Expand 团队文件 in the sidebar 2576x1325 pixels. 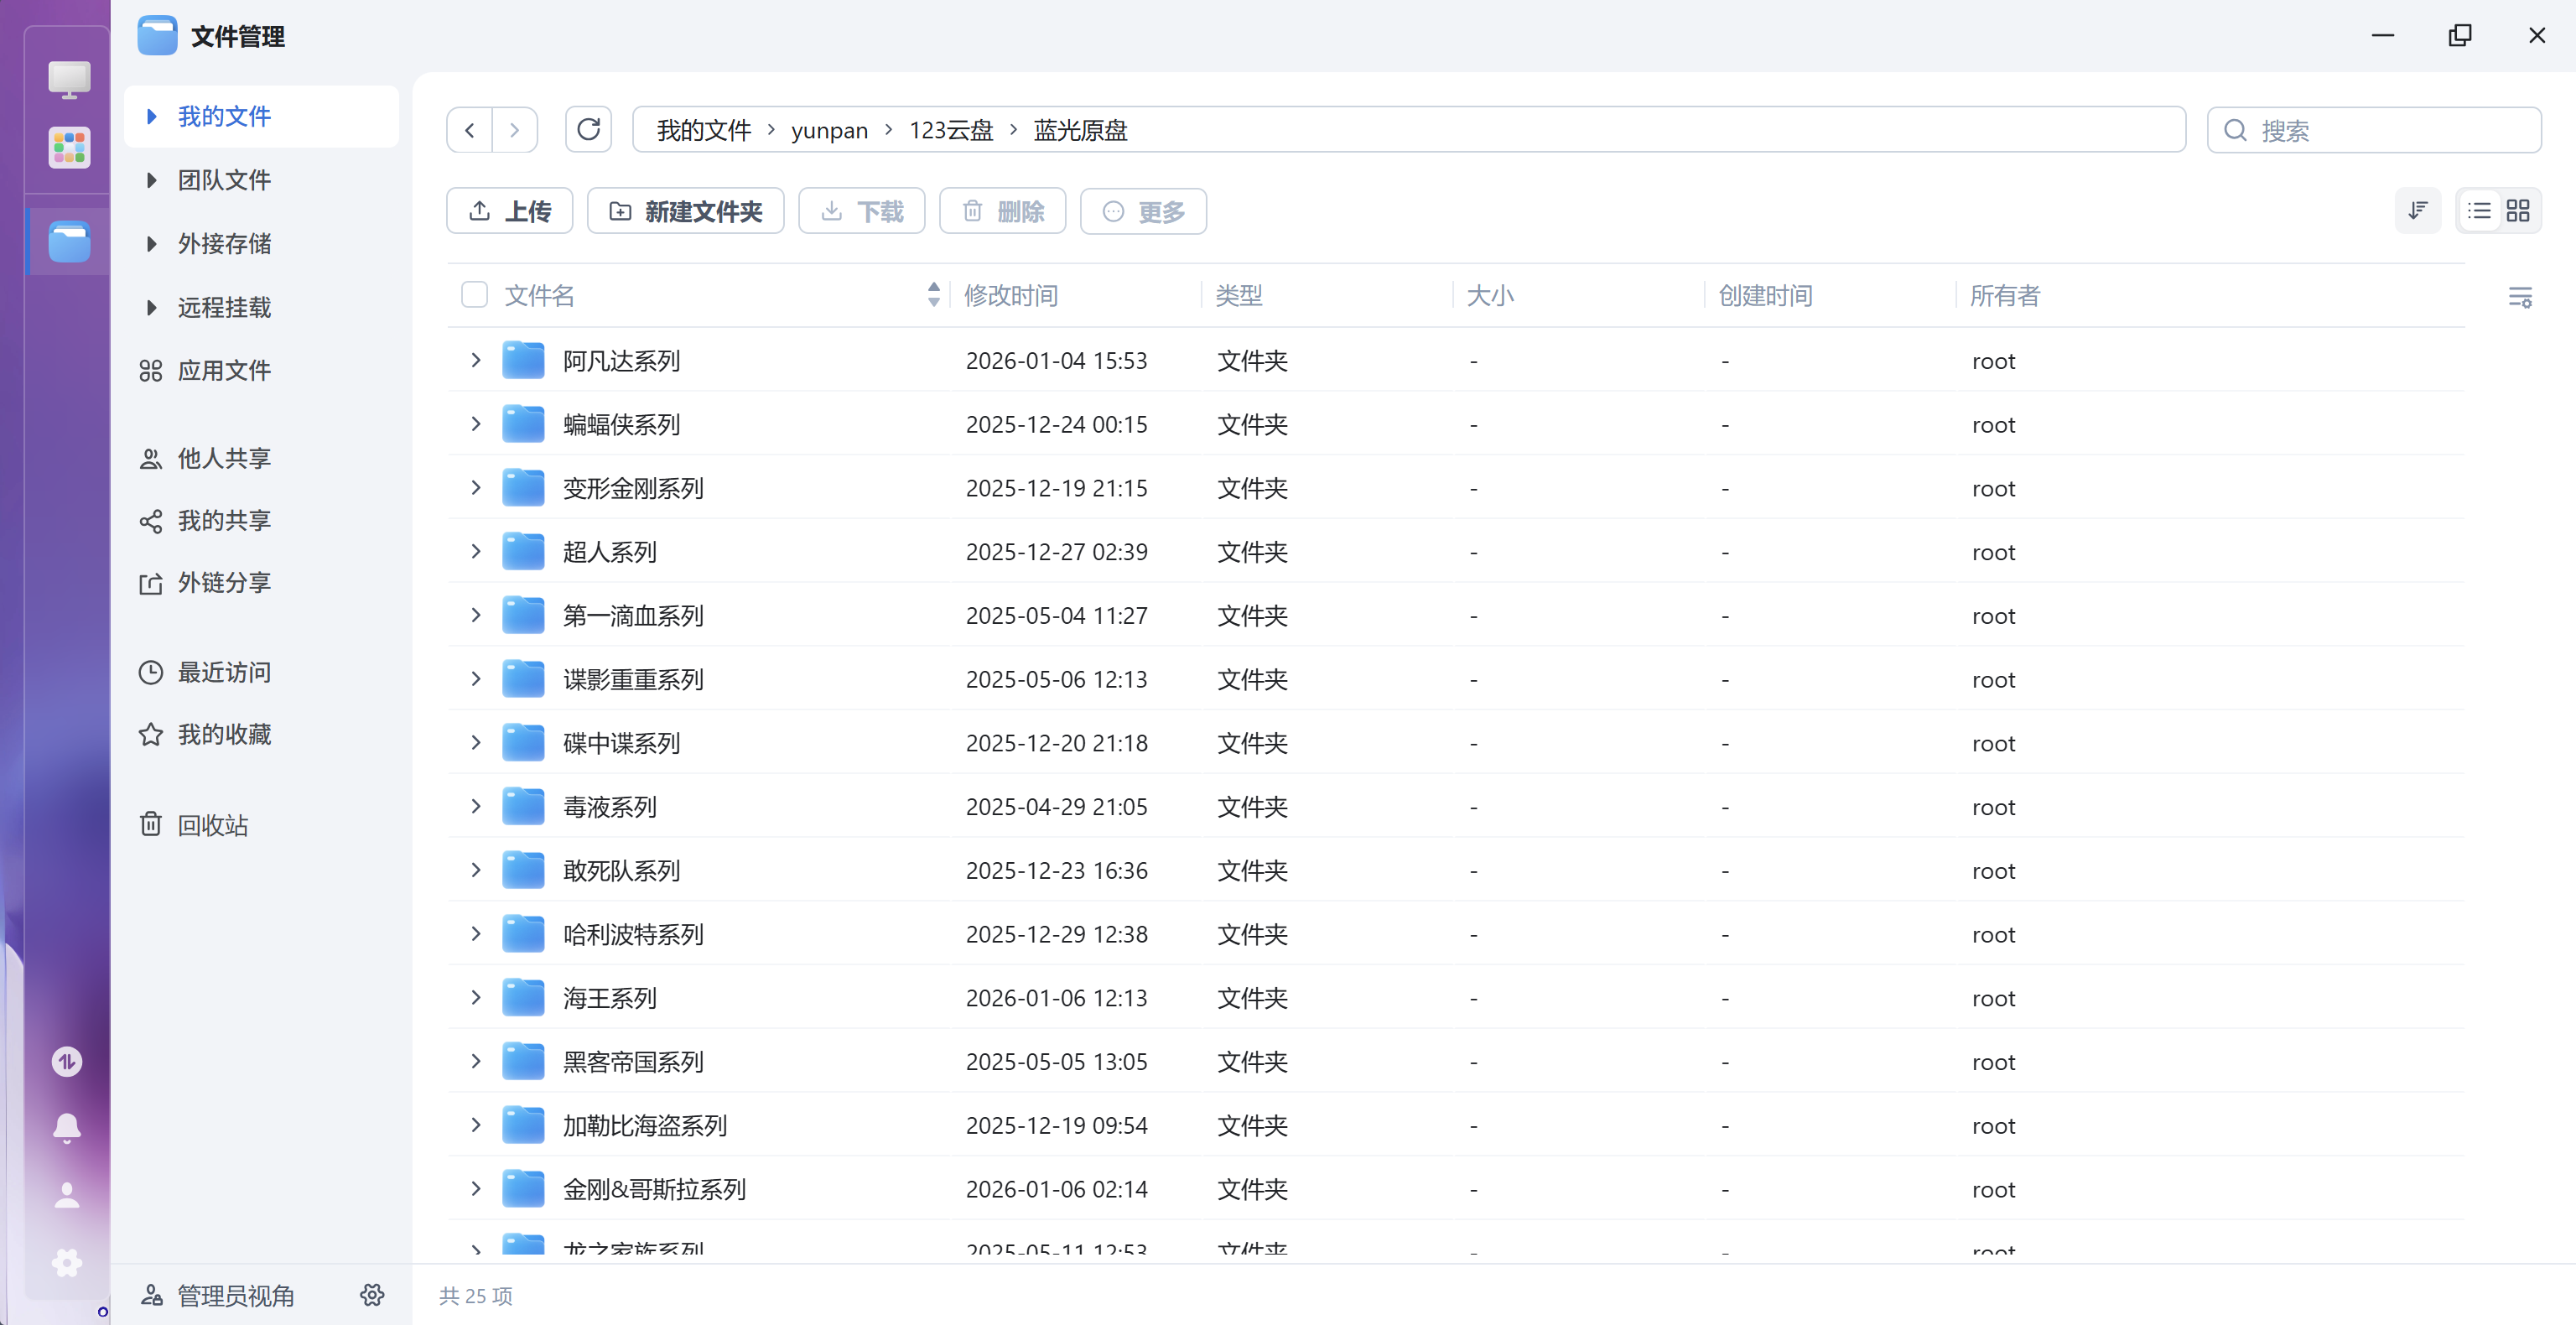pos(152,180)
